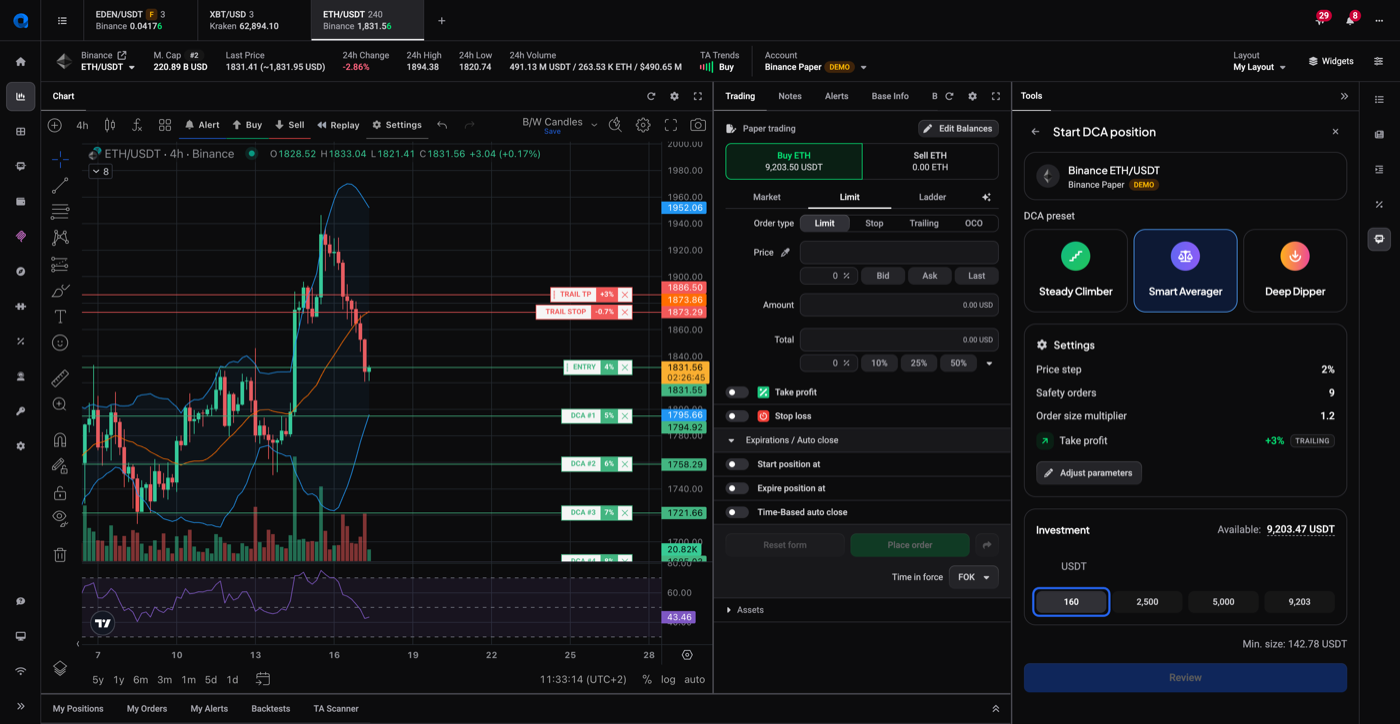Toggle lock all drawings padlock
Screen dimensions: 1400x724
[x=60, y=493]
